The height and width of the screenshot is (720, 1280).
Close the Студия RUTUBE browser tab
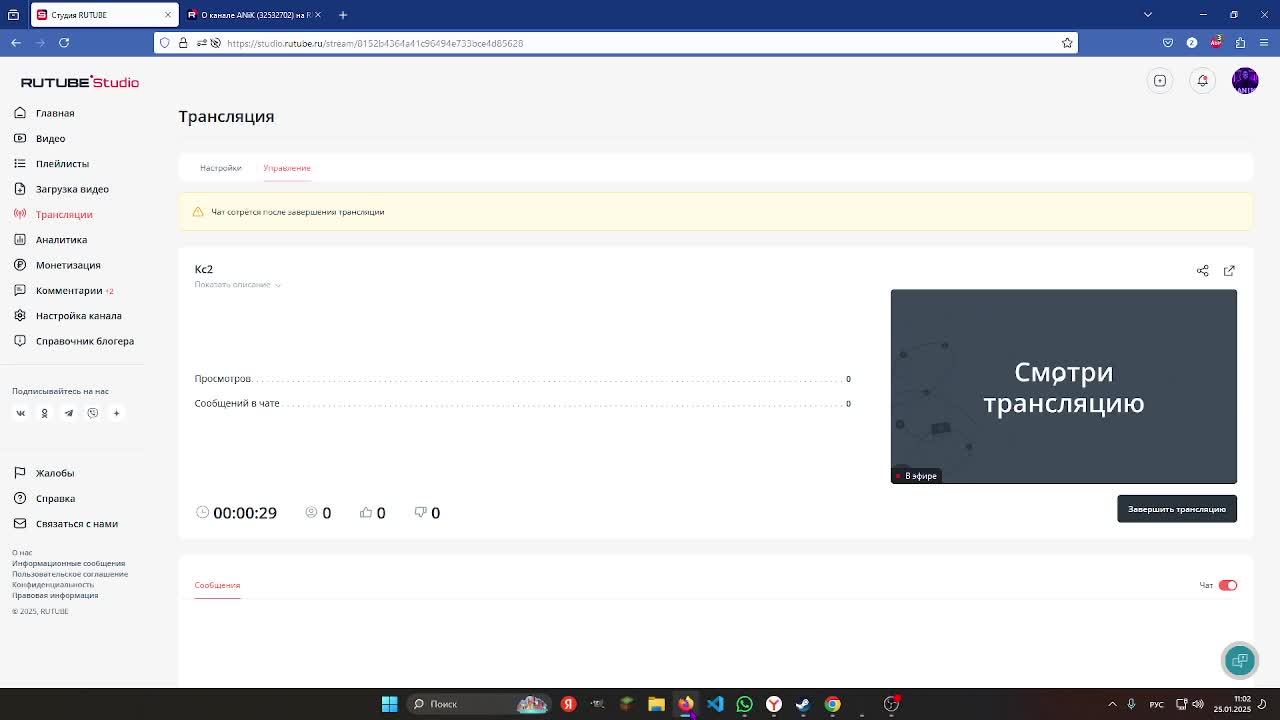(x=168, y=15)
